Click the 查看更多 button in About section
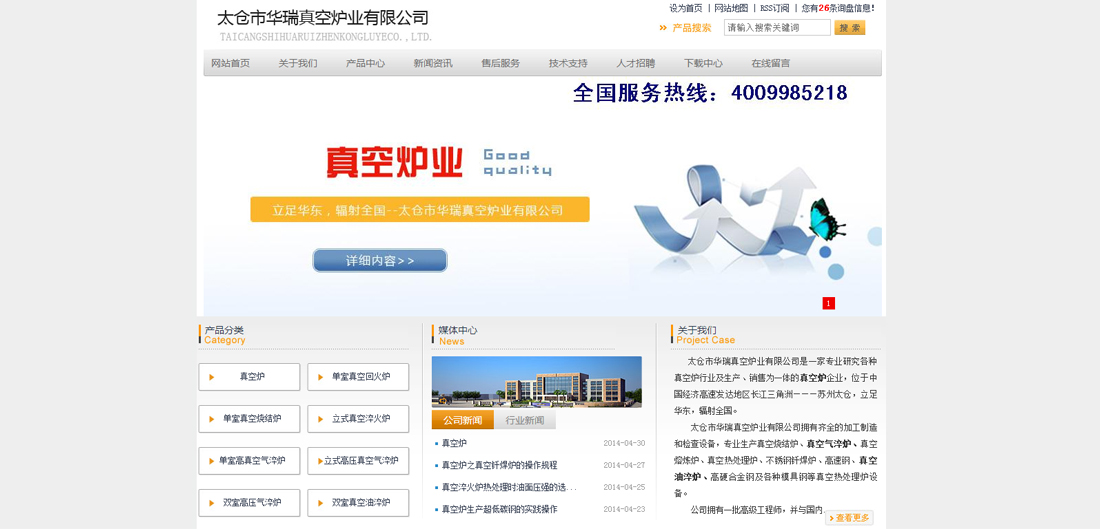Image resolution: width=1100 pixels, height=529 pixels. click(x=849, y=517)
